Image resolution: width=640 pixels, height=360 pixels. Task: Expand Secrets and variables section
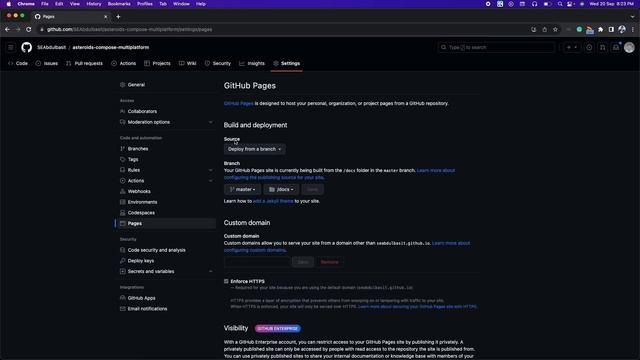pyautogui.click(x=211, y=271)
